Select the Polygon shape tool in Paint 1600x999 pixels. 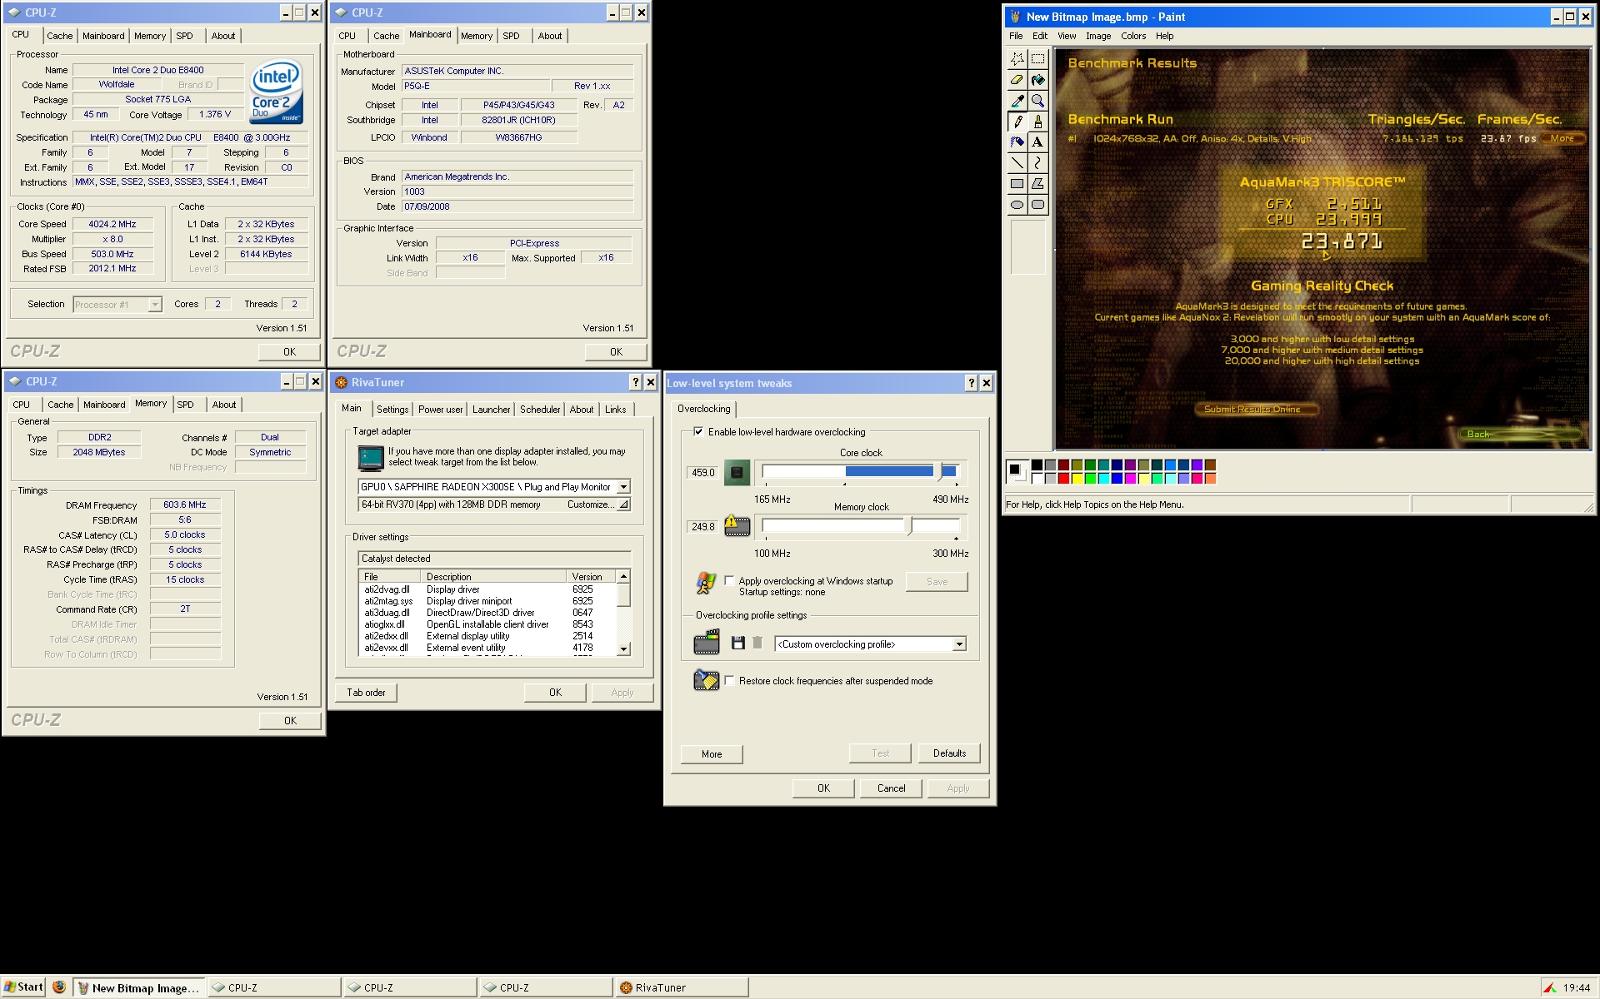(1038, 184)
